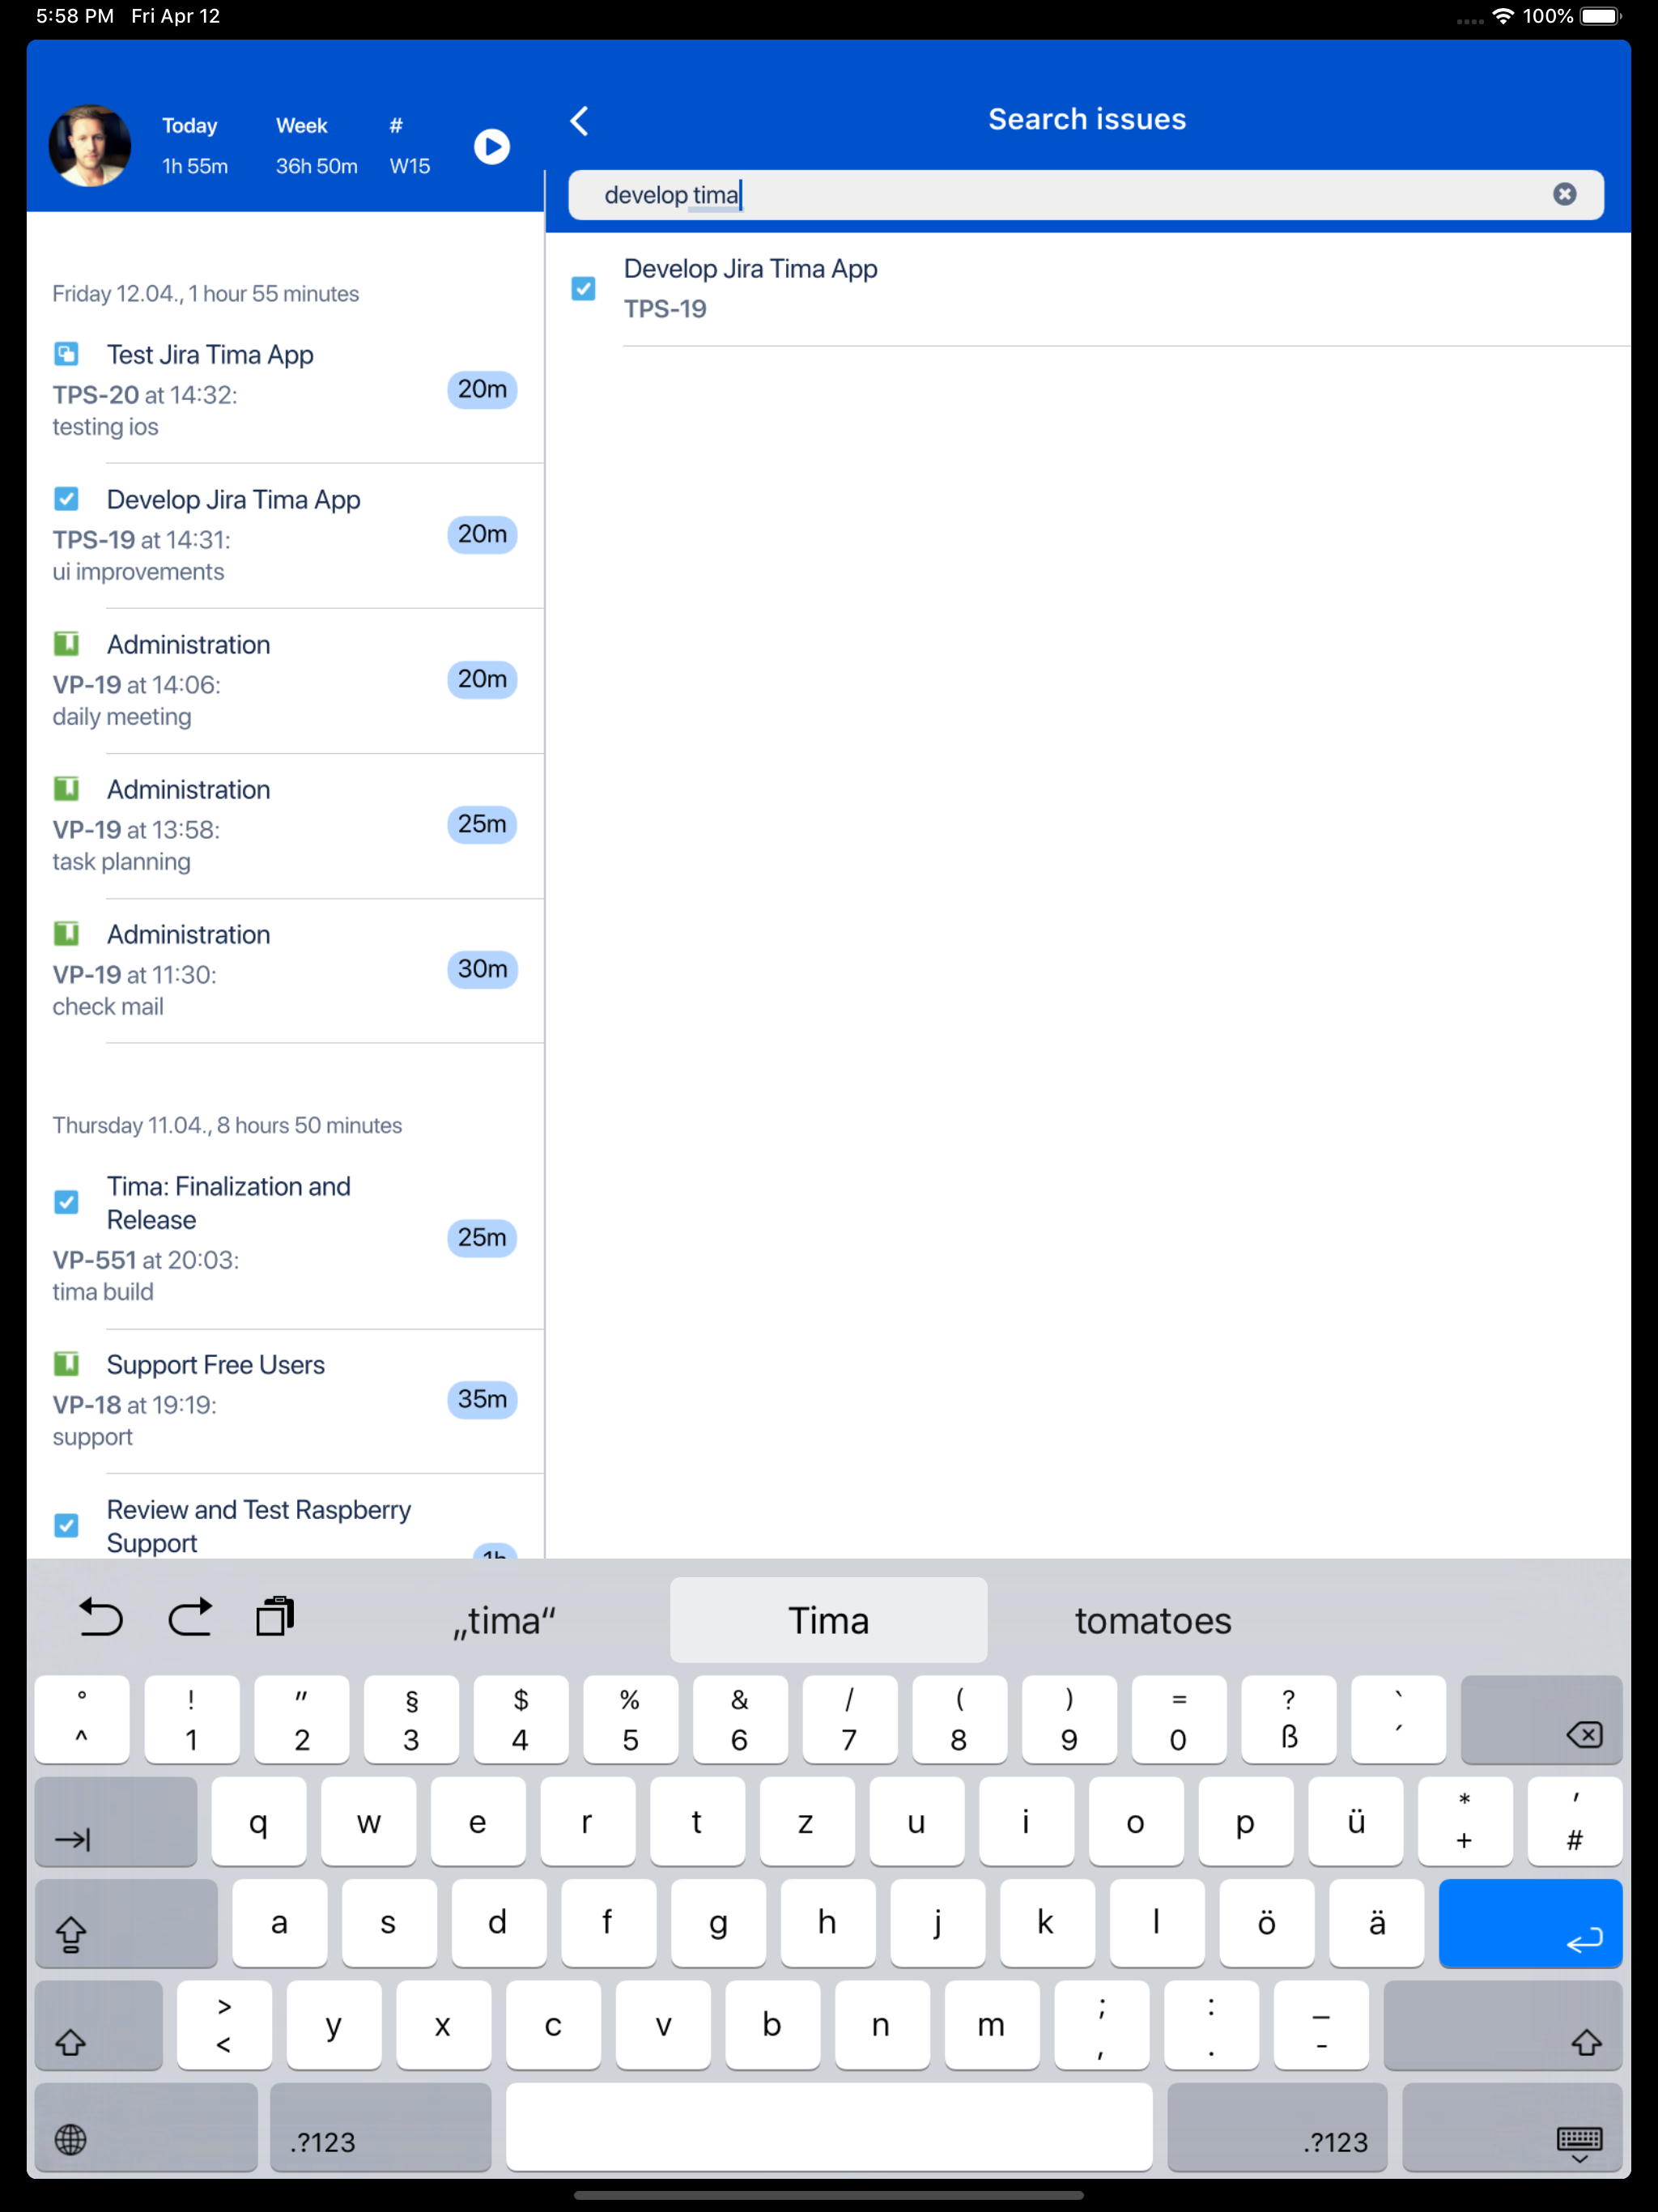
Task: Open the user profile avatar
Action: [90, 147]
